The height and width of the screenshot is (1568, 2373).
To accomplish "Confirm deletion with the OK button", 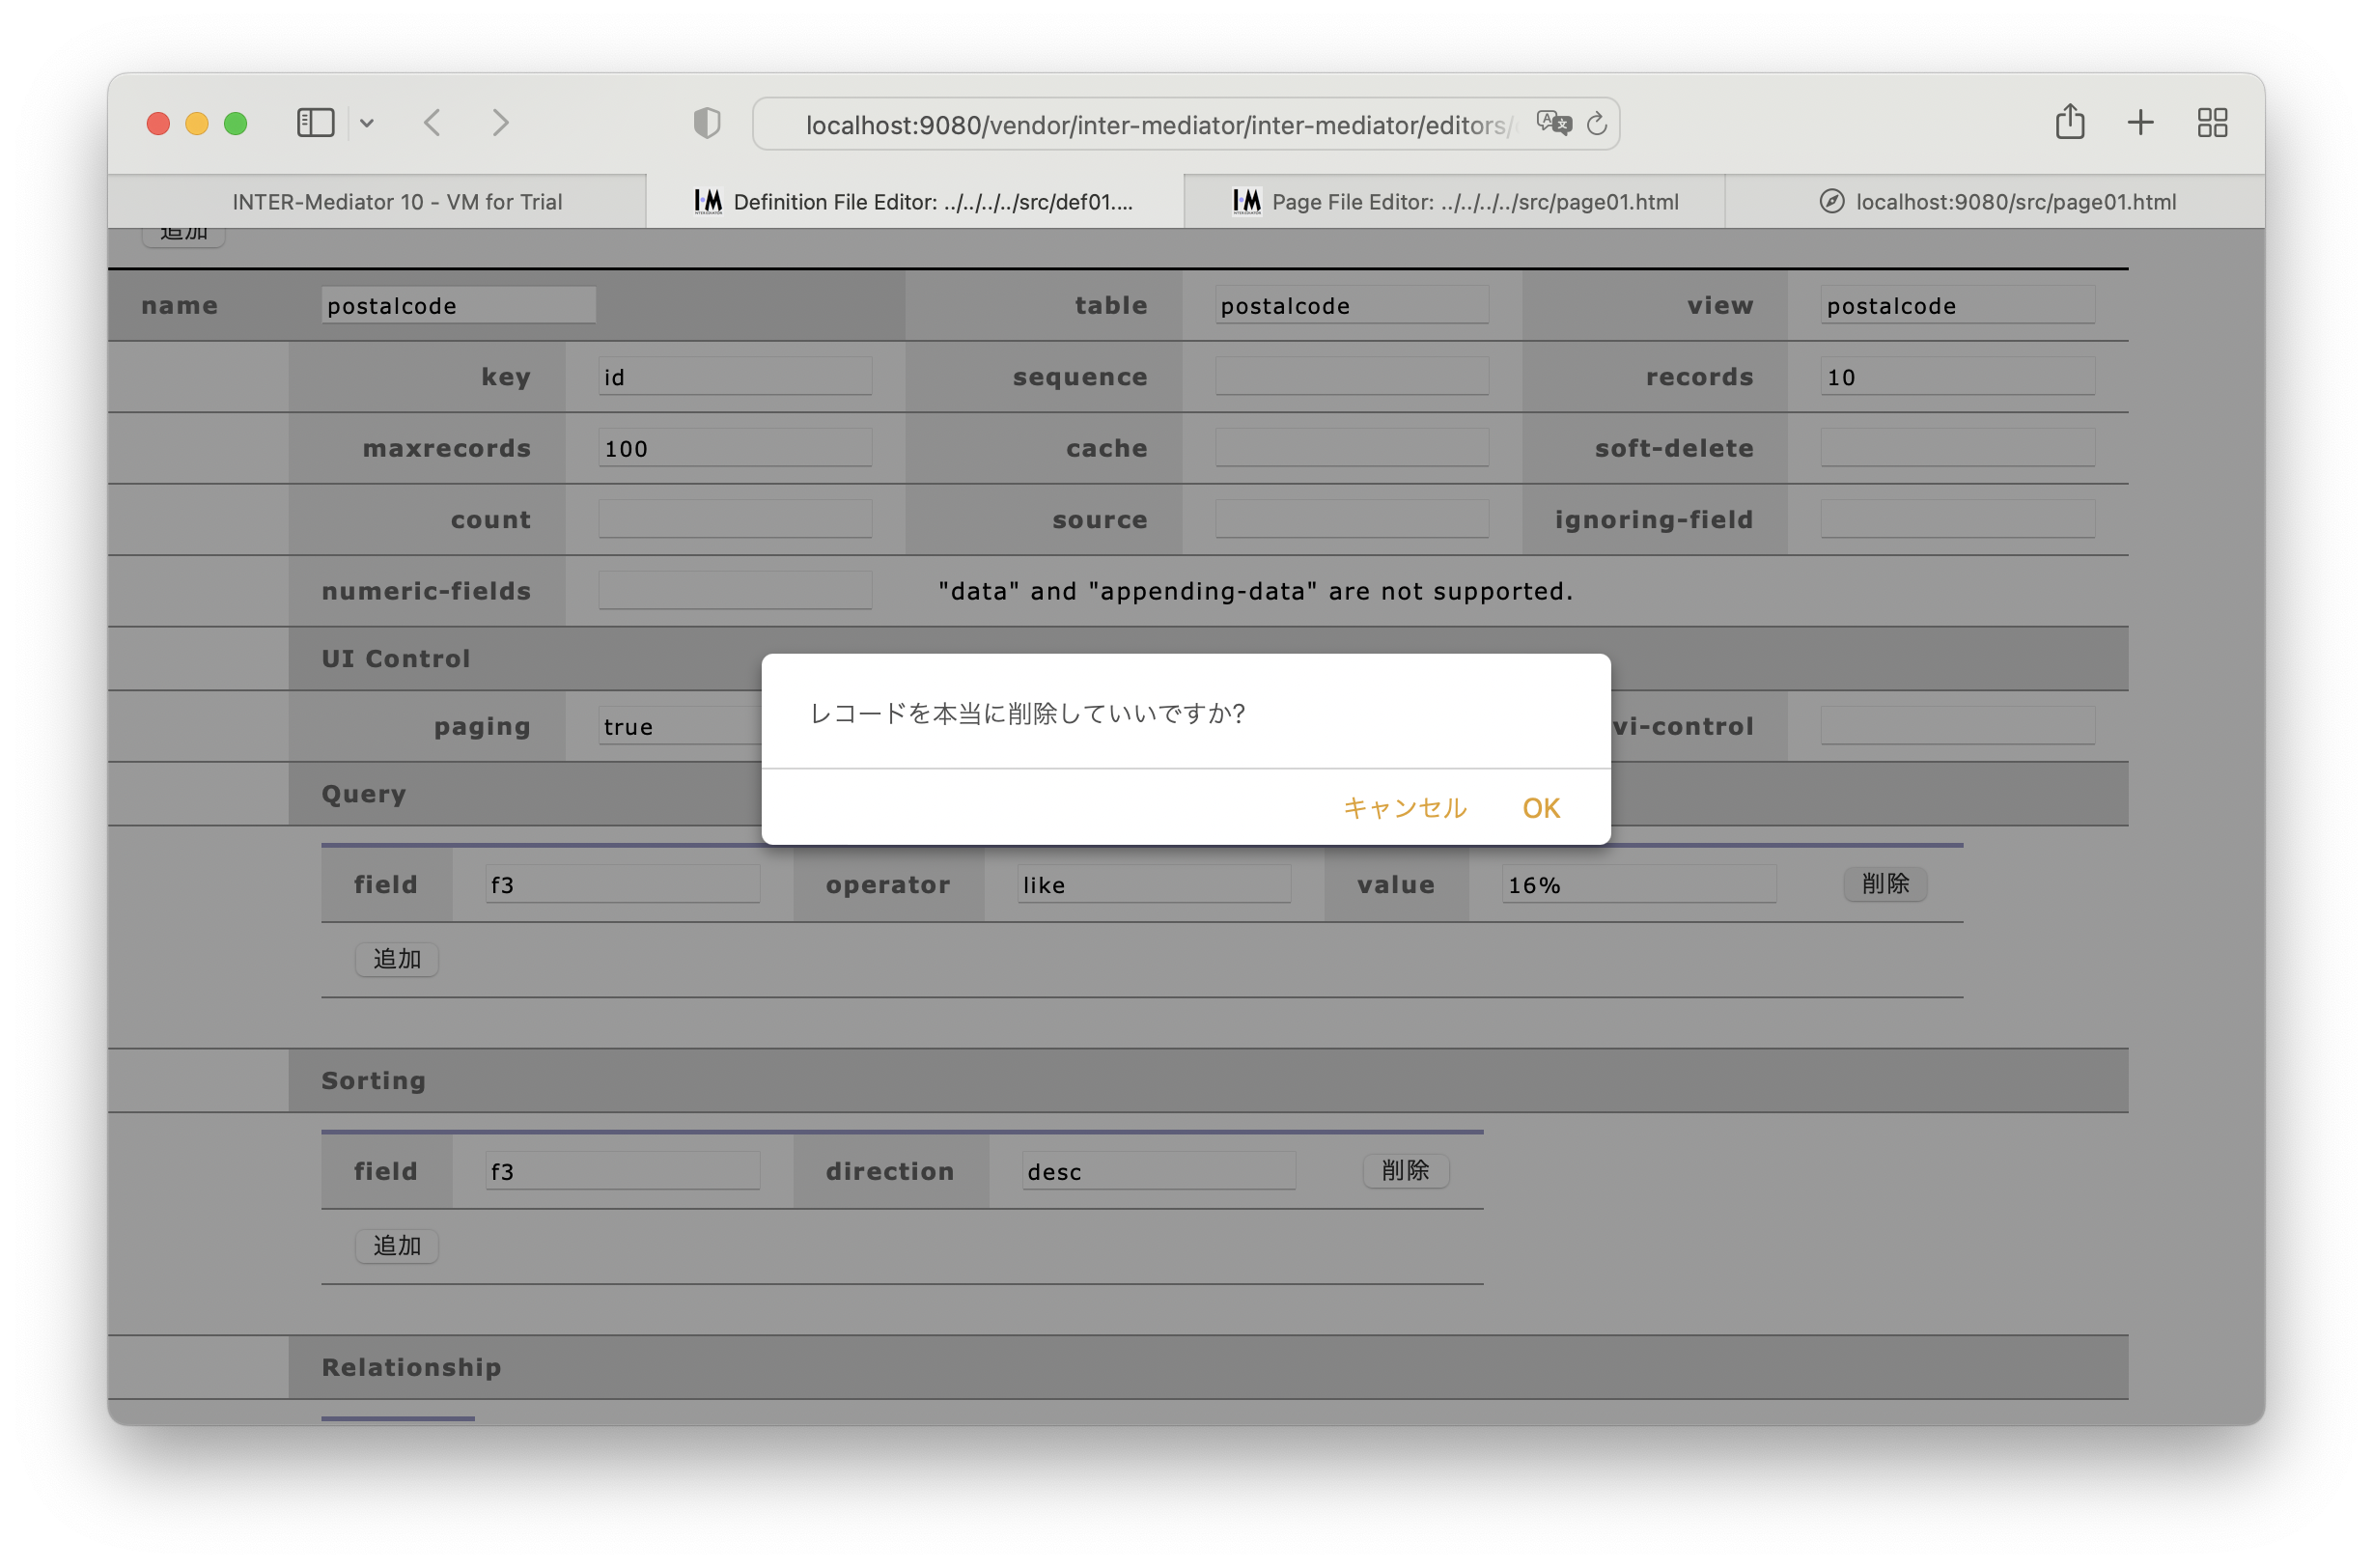I will coord(1541,808).
